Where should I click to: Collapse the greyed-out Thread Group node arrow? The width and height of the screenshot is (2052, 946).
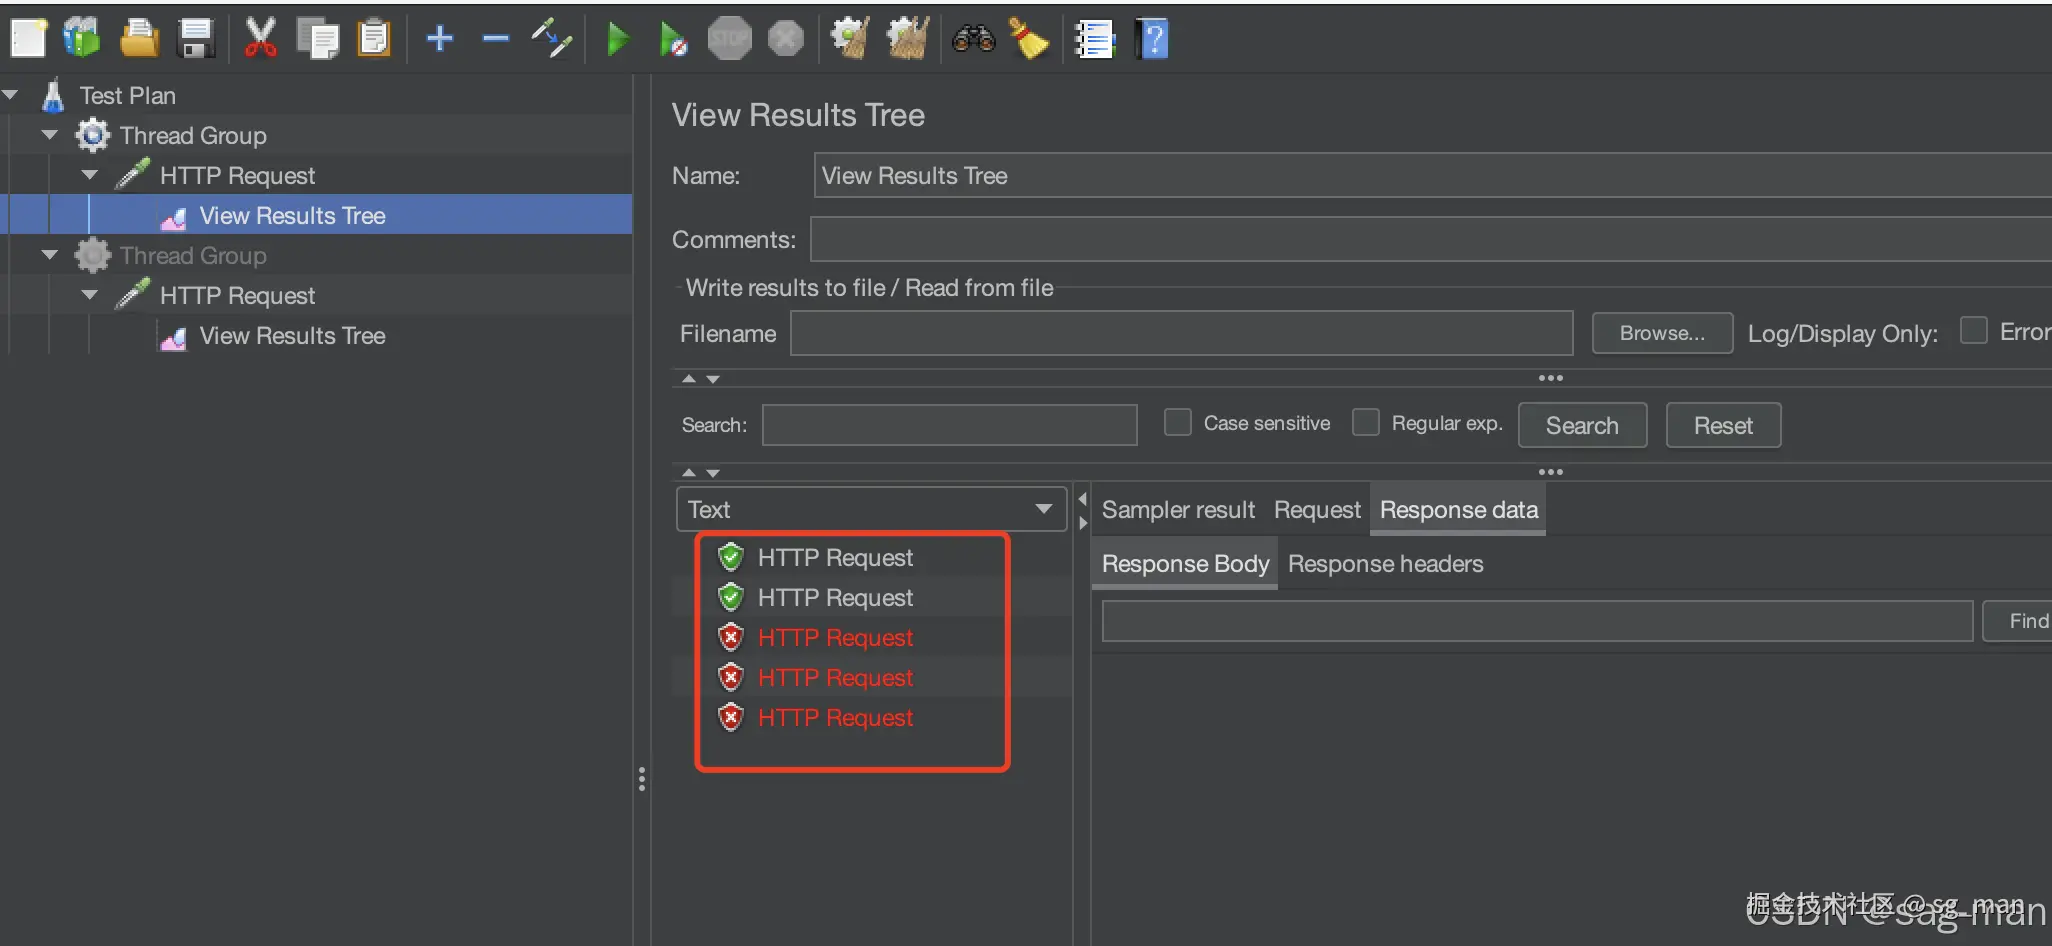click(50, 255)
